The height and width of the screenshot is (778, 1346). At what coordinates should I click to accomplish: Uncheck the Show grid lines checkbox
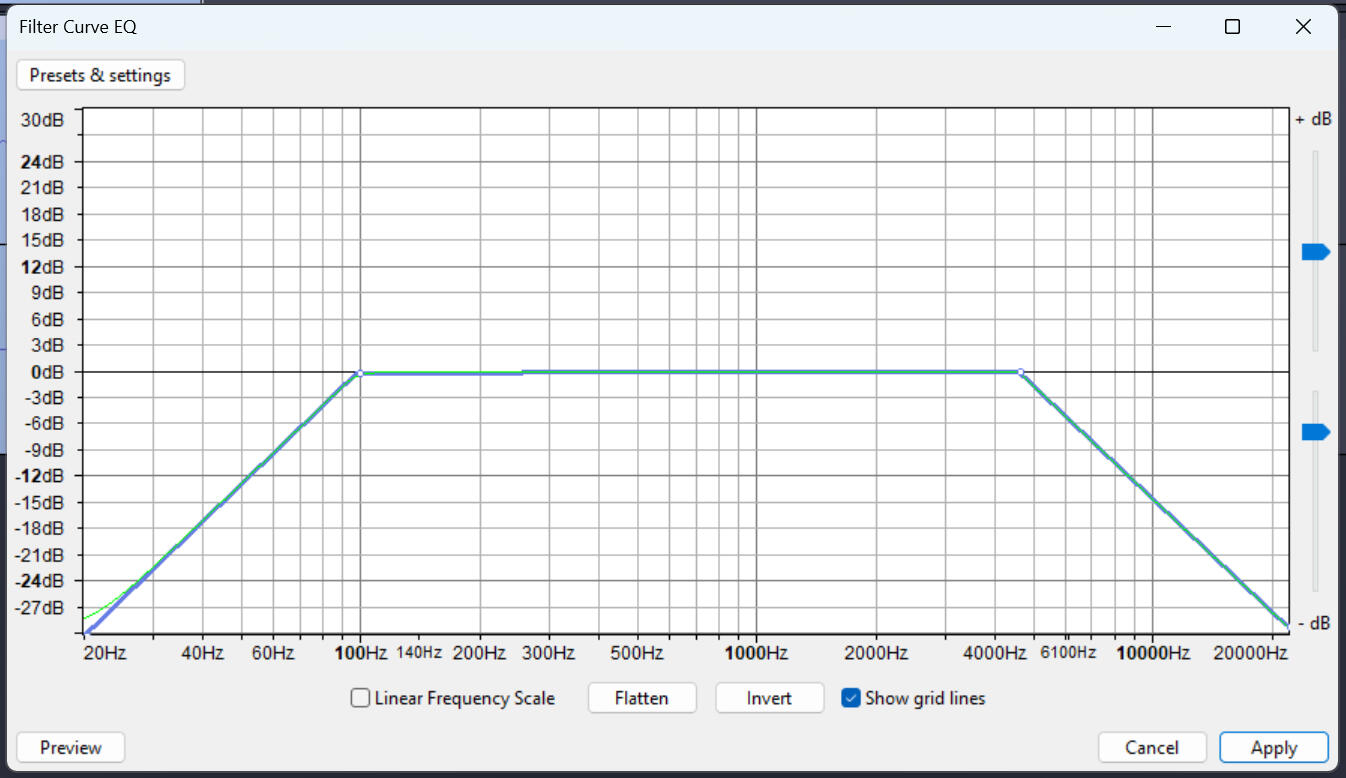(x=851, y=698)
